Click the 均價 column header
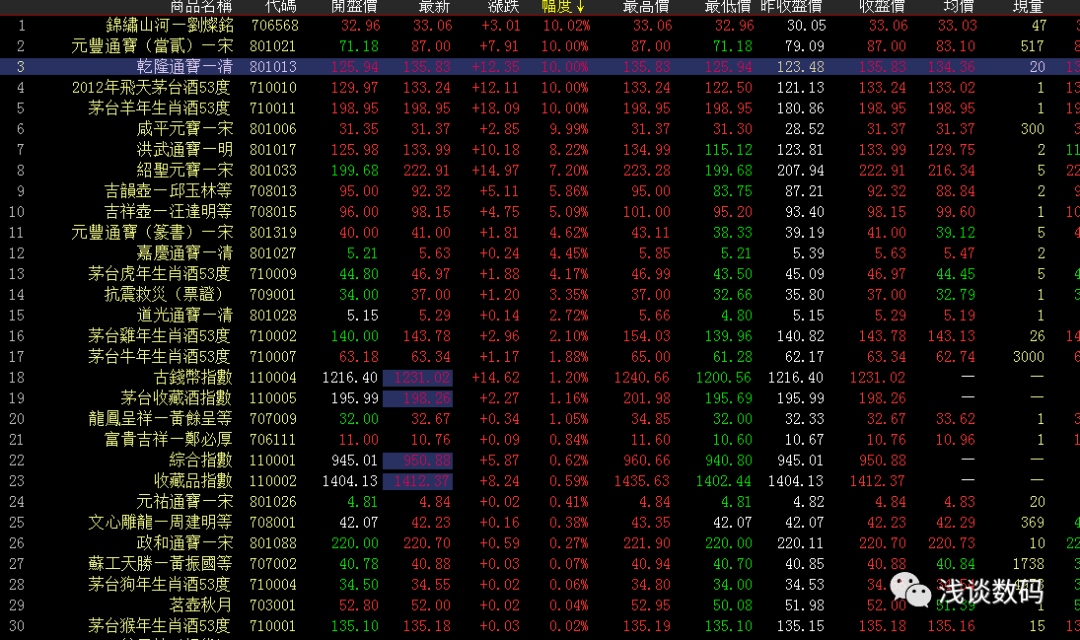The width and height of the screenshot is (1080, 640). click(x=959, y=6)
